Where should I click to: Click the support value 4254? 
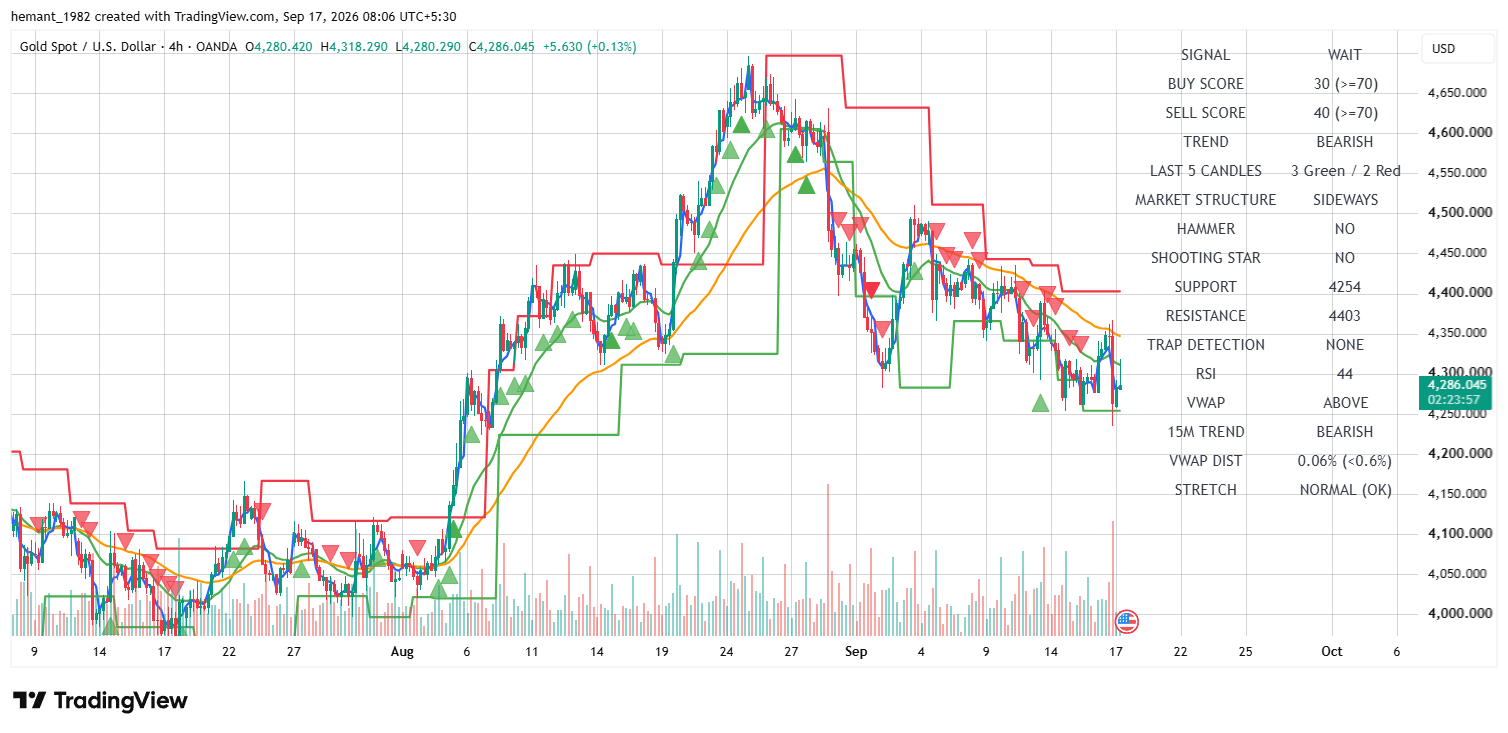click(x=1345, y=287)
